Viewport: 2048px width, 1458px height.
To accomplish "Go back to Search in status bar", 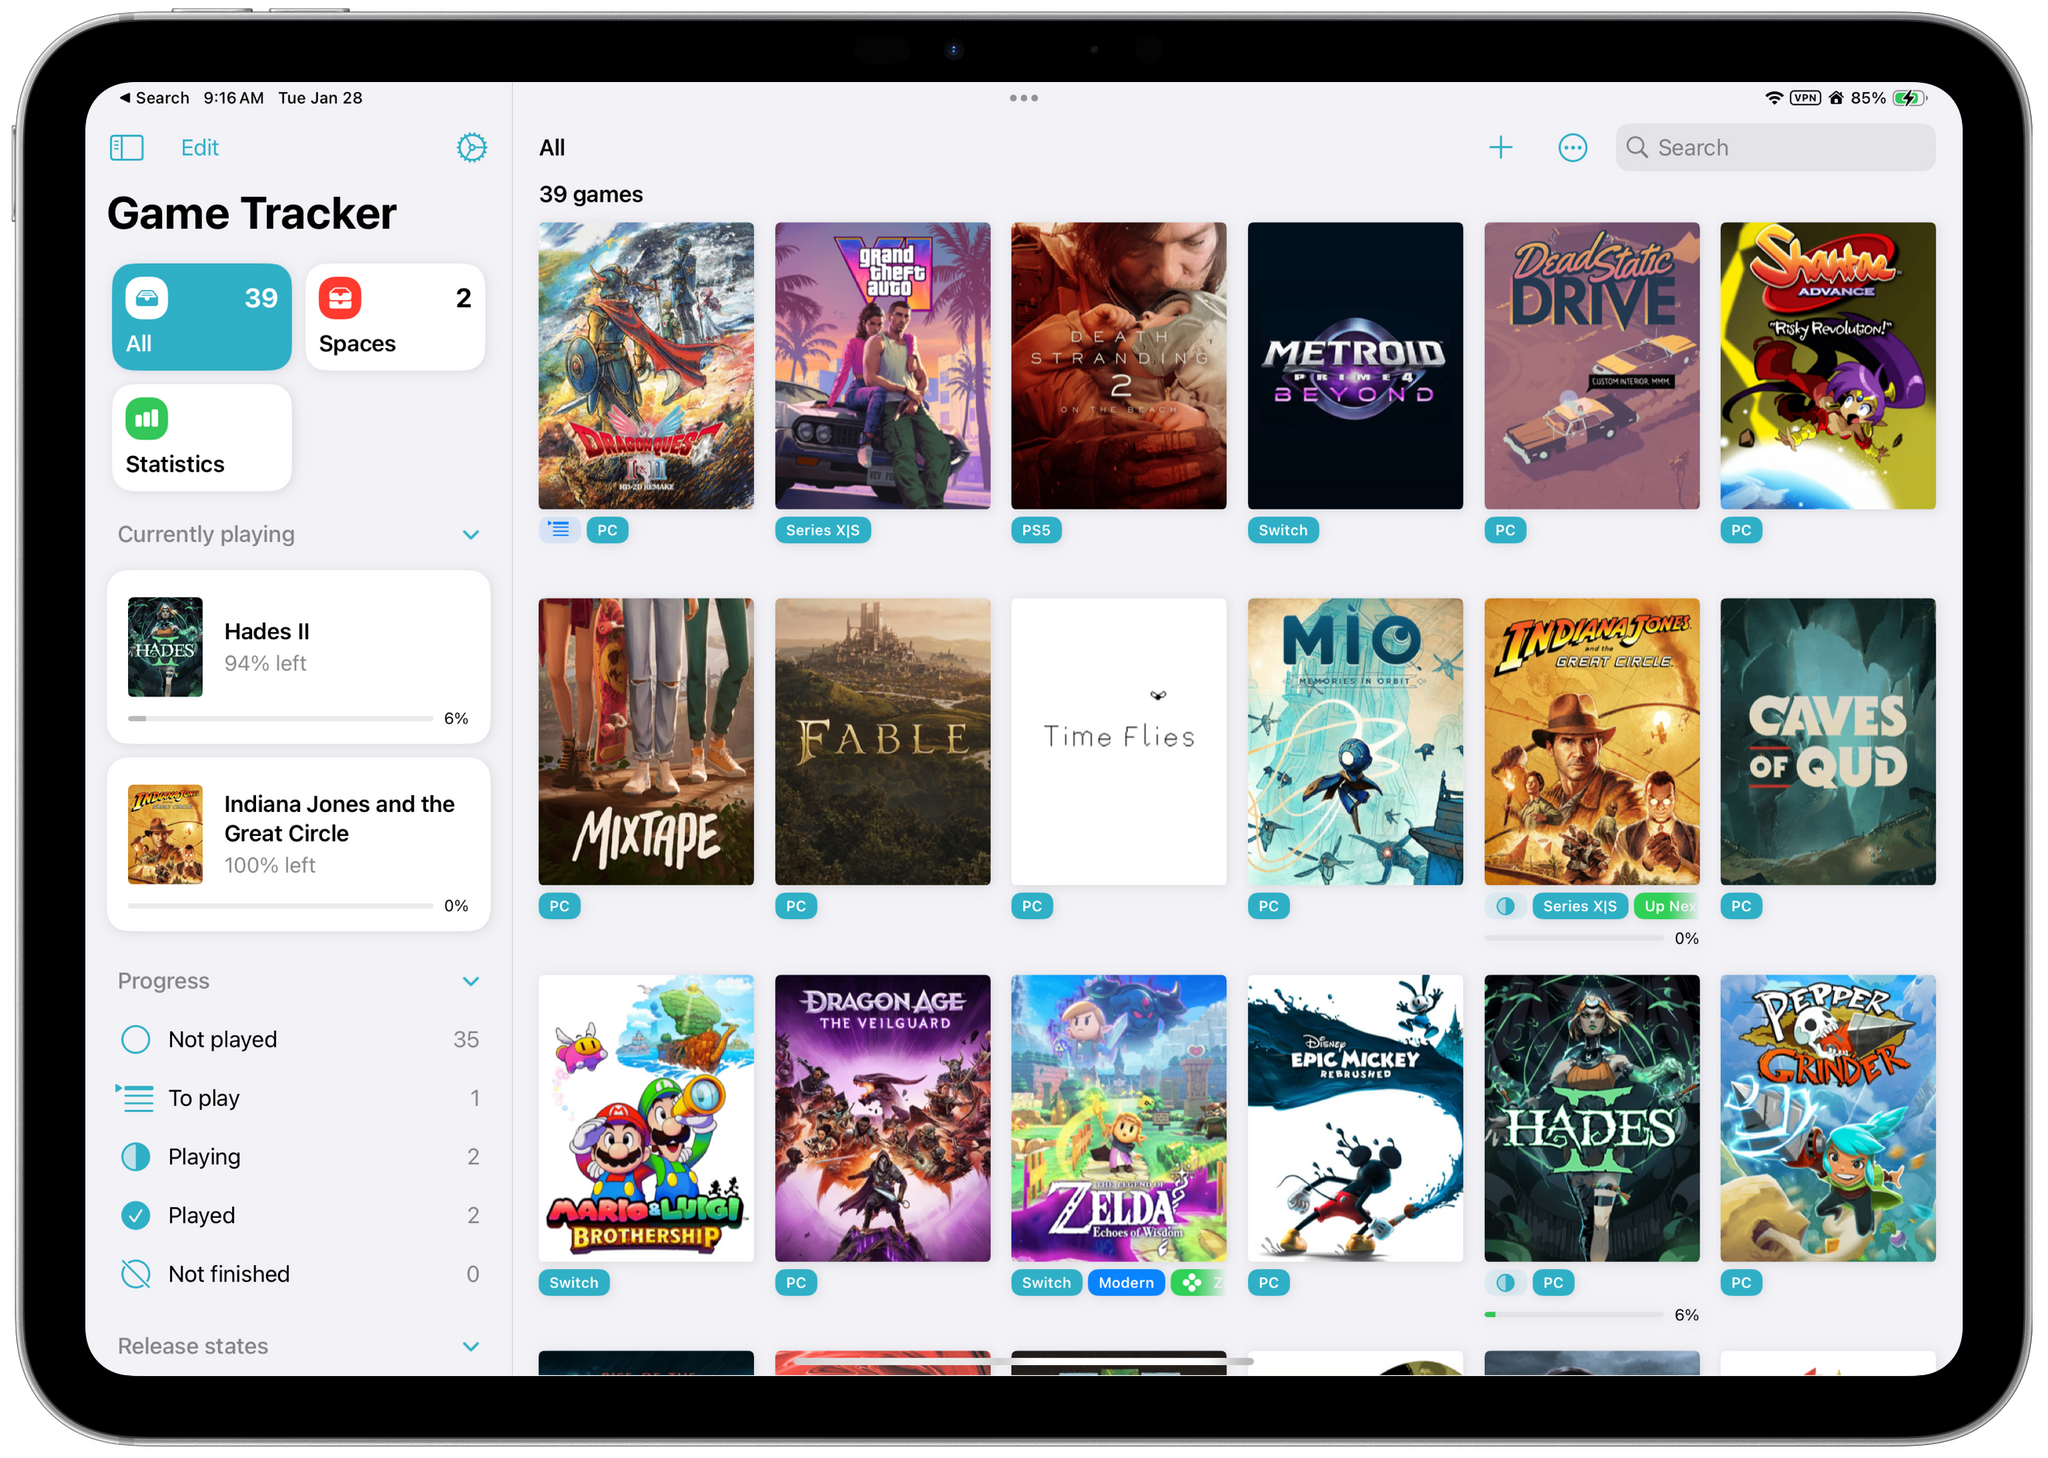I will click(x=155, y=98).
